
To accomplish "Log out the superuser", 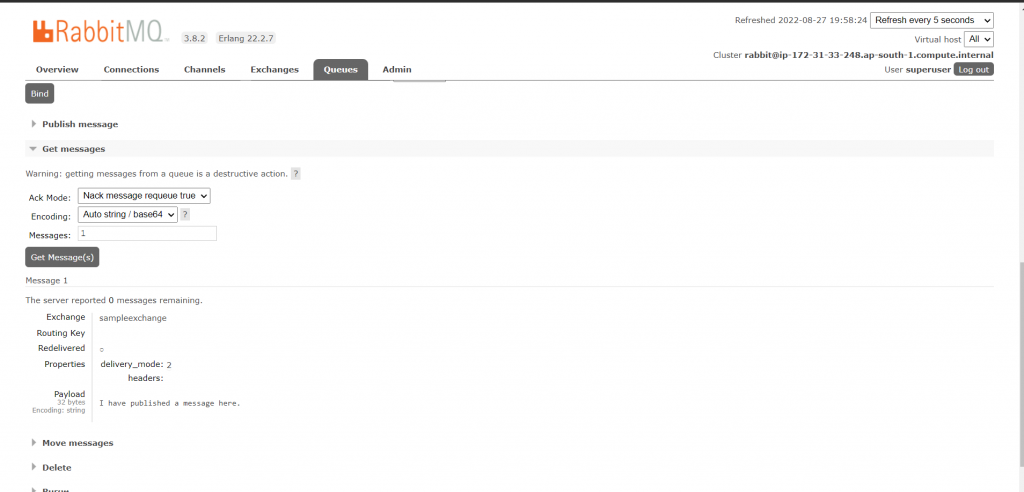I will (x=974, y=69).
